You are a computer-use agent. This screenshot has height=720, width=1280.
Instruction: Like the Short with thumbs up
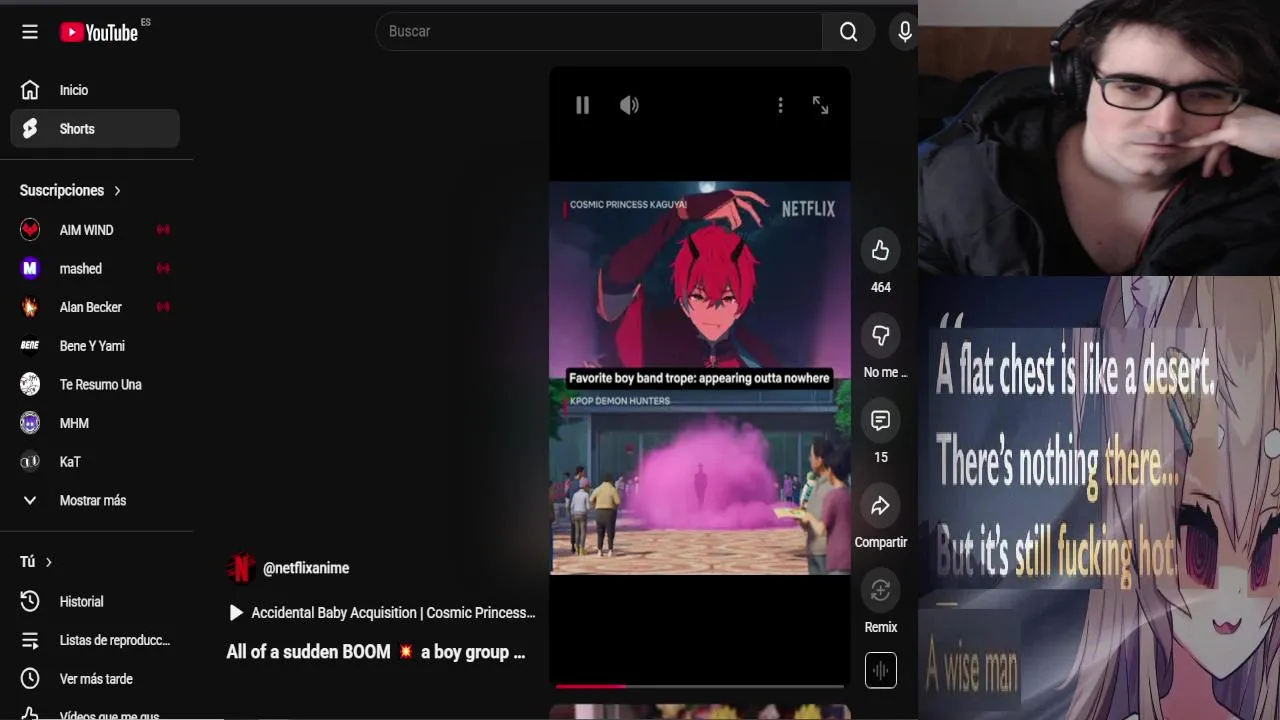pos(880,250)
